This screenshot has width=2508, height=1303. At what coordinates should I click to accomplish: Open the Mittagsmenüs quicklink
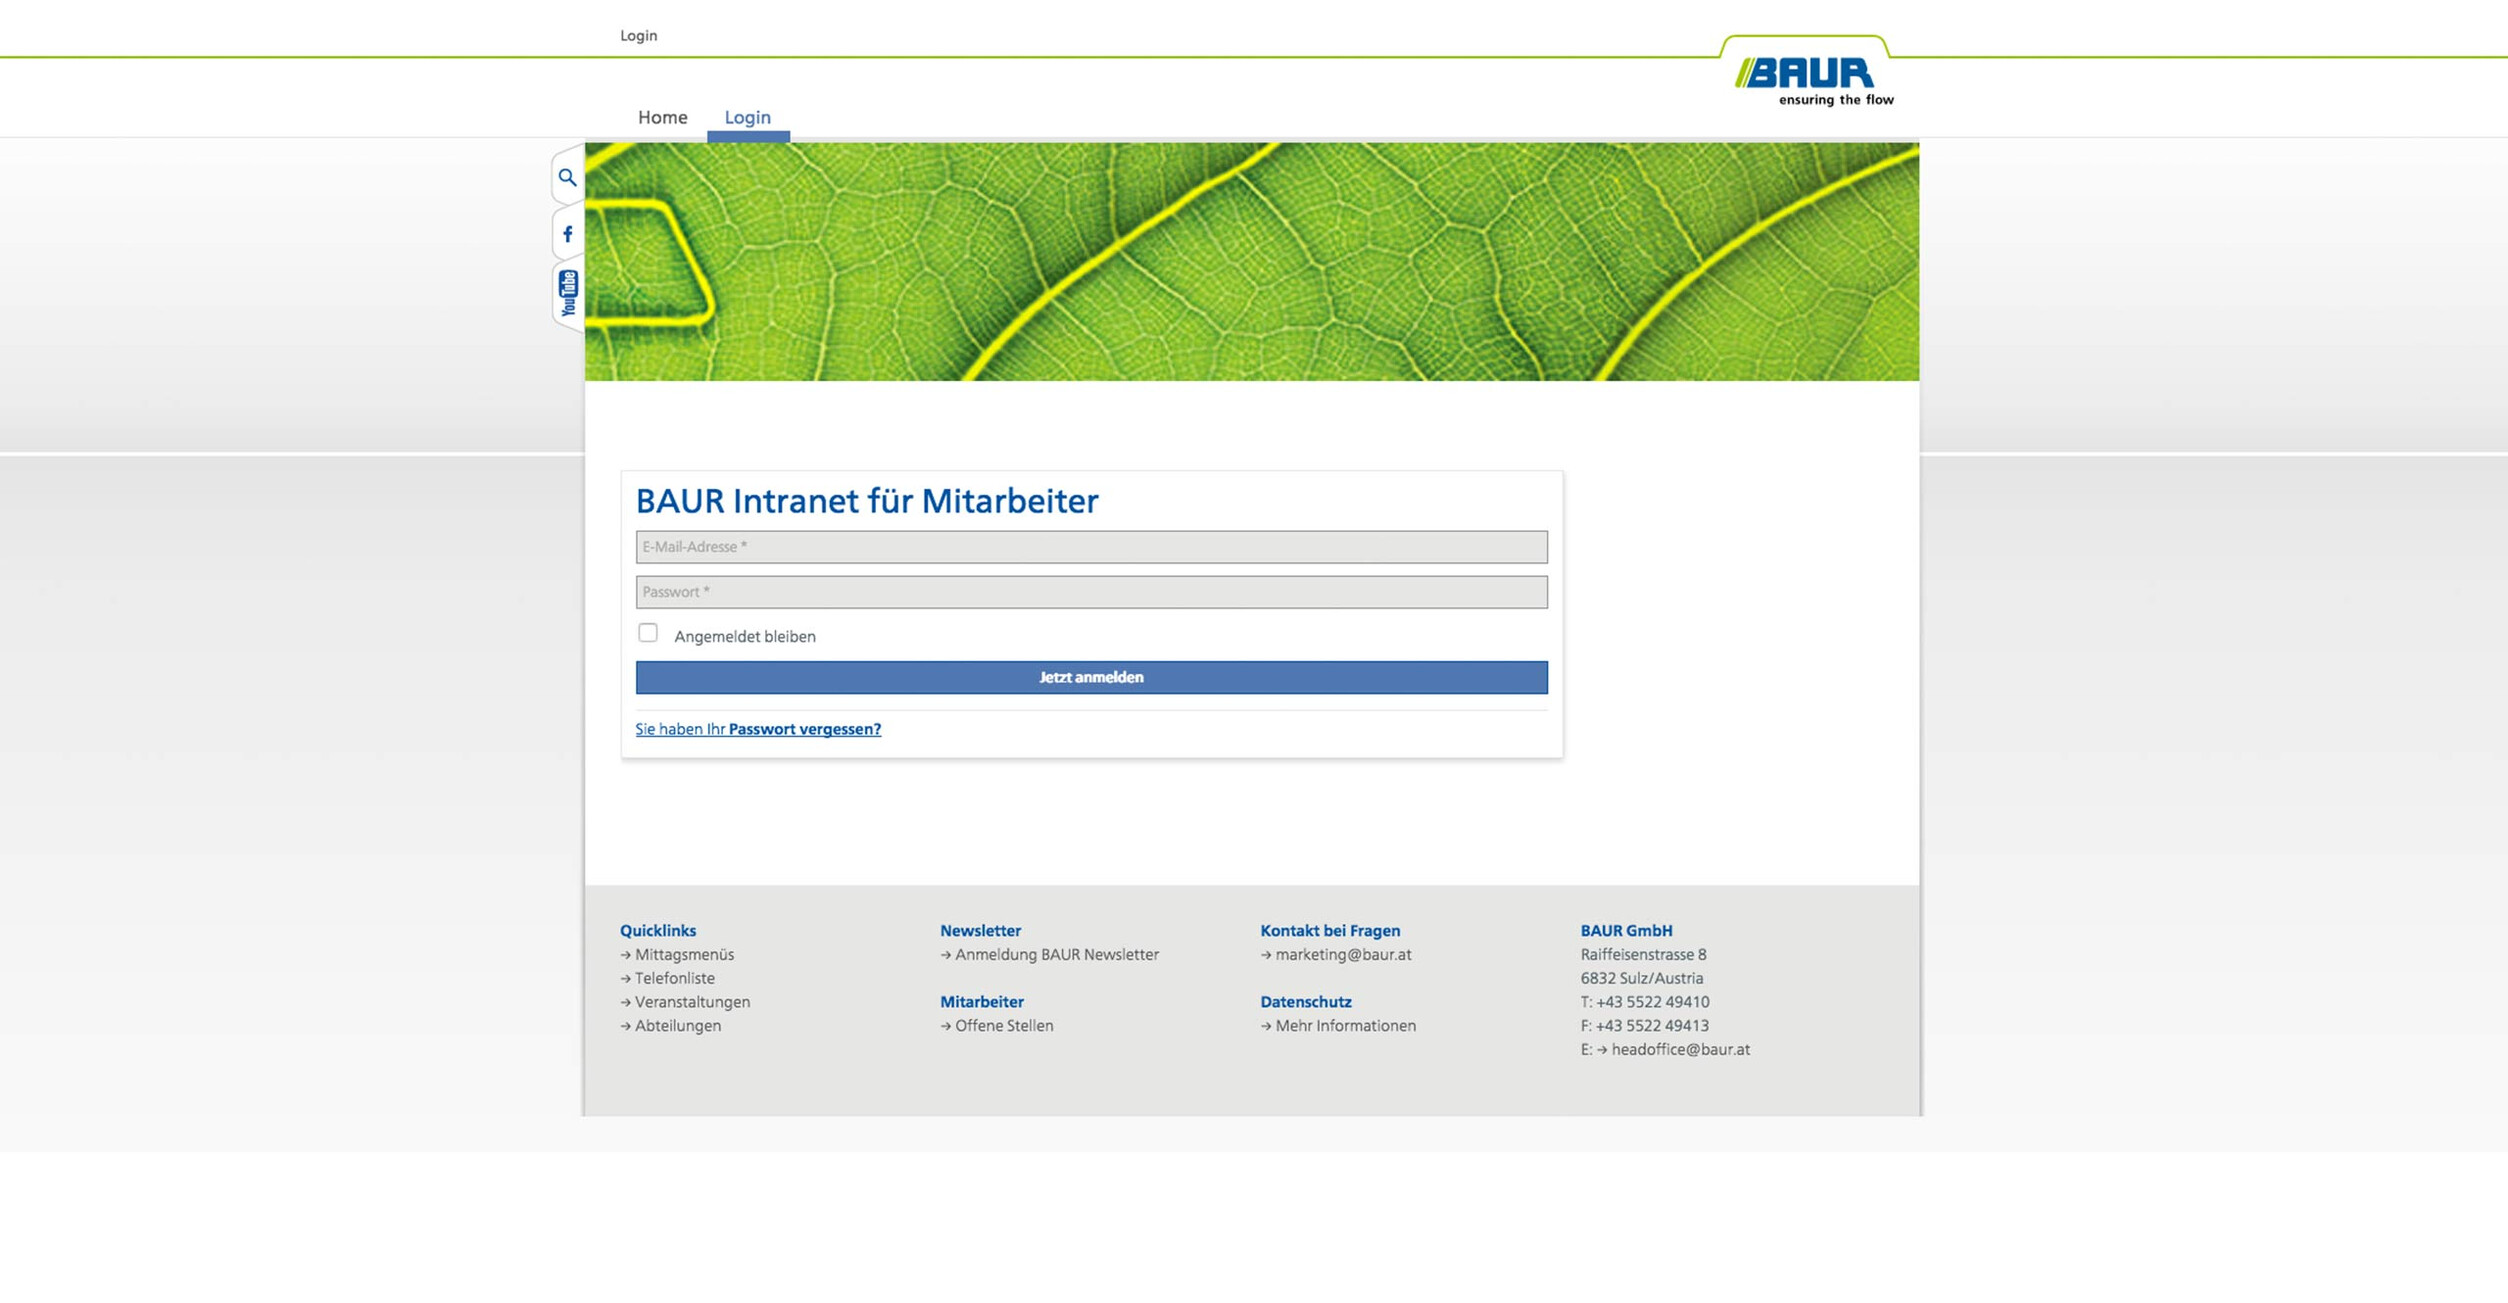[684, 955]
